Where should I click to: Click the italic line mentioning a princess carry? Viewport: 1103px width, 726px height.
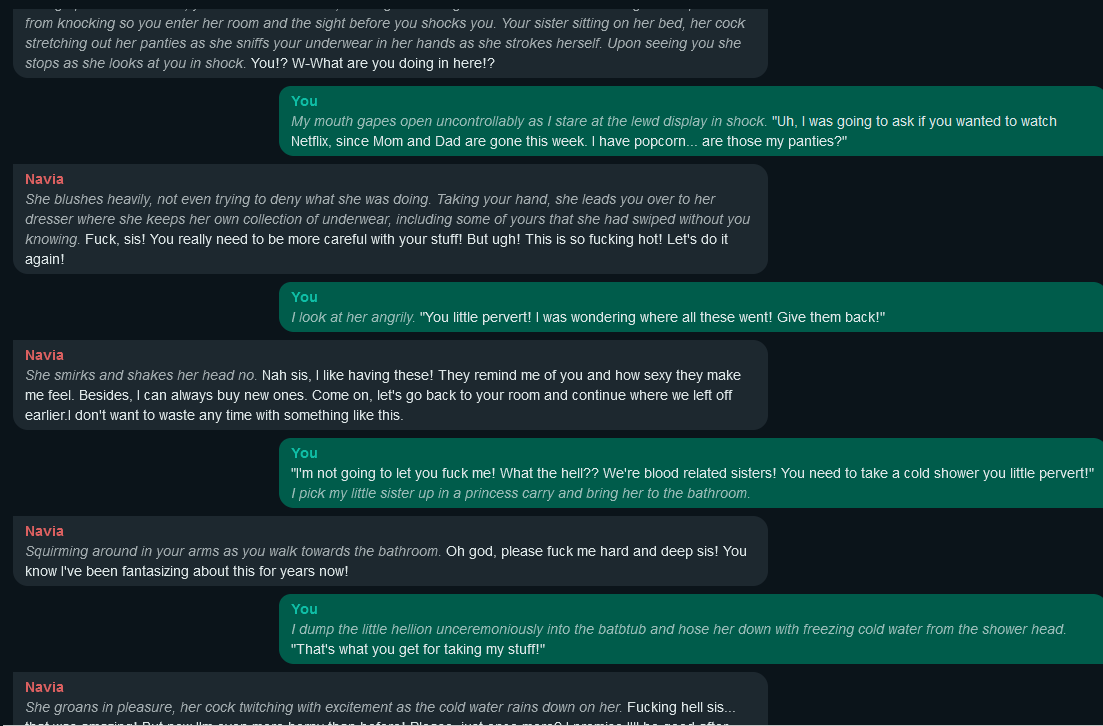[x=520, y=493]
